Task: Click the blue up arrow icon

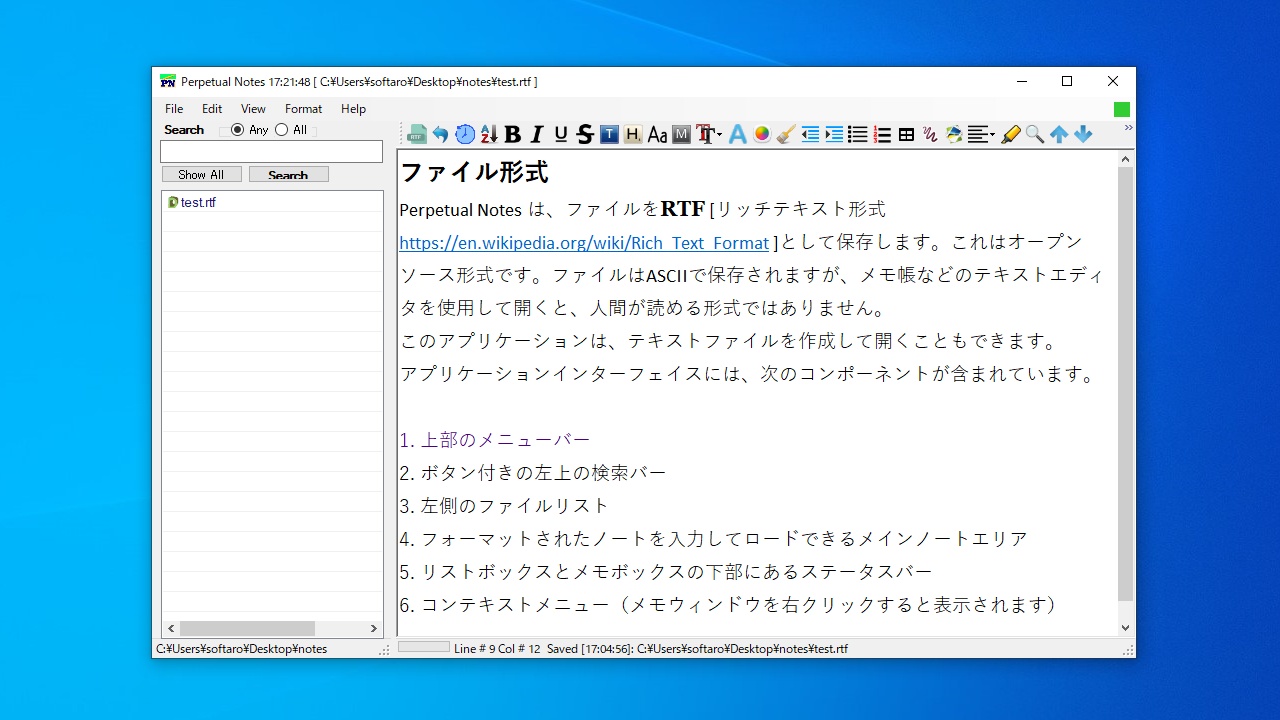Action: point(1059,134)
